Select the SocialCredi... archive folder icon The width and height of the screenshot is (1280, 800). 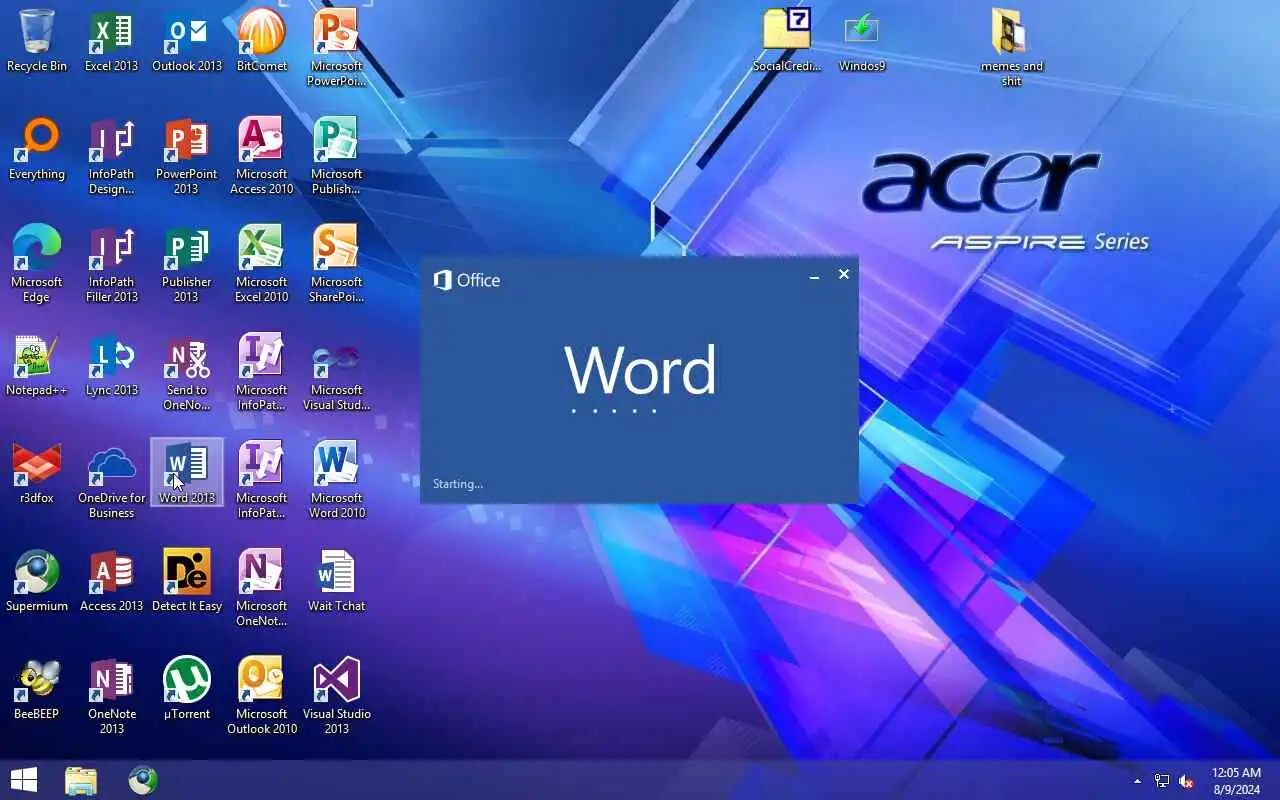point(787,40)
